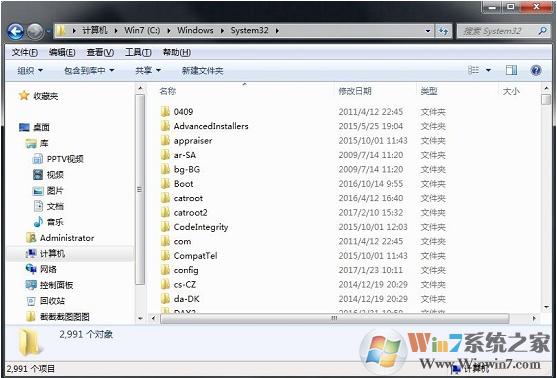The height and width of the screenshot is (378, 557).
Task: Click the 新建文件夹 button
Action: click(x=202, y=70)
